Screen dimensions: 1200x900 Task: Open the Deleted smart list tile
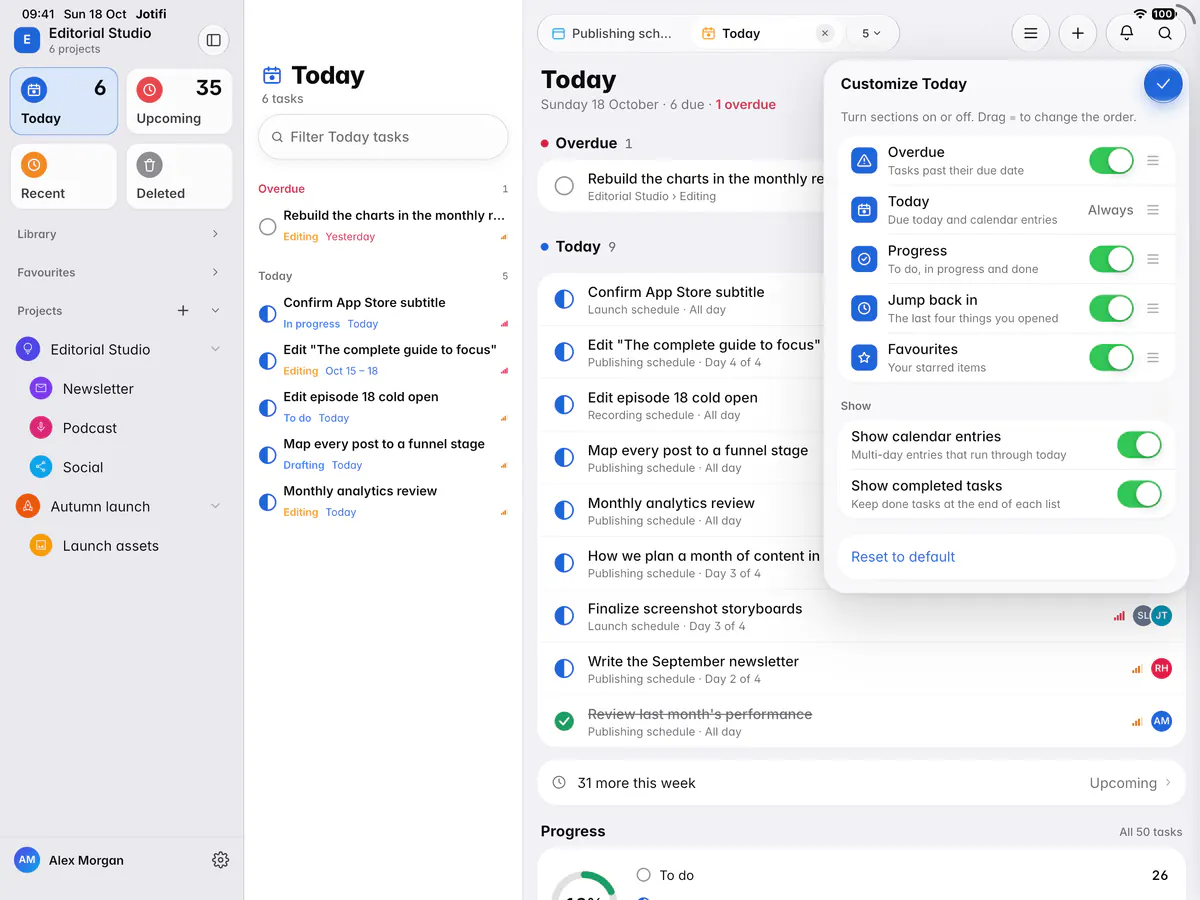[x=179, y=176]
